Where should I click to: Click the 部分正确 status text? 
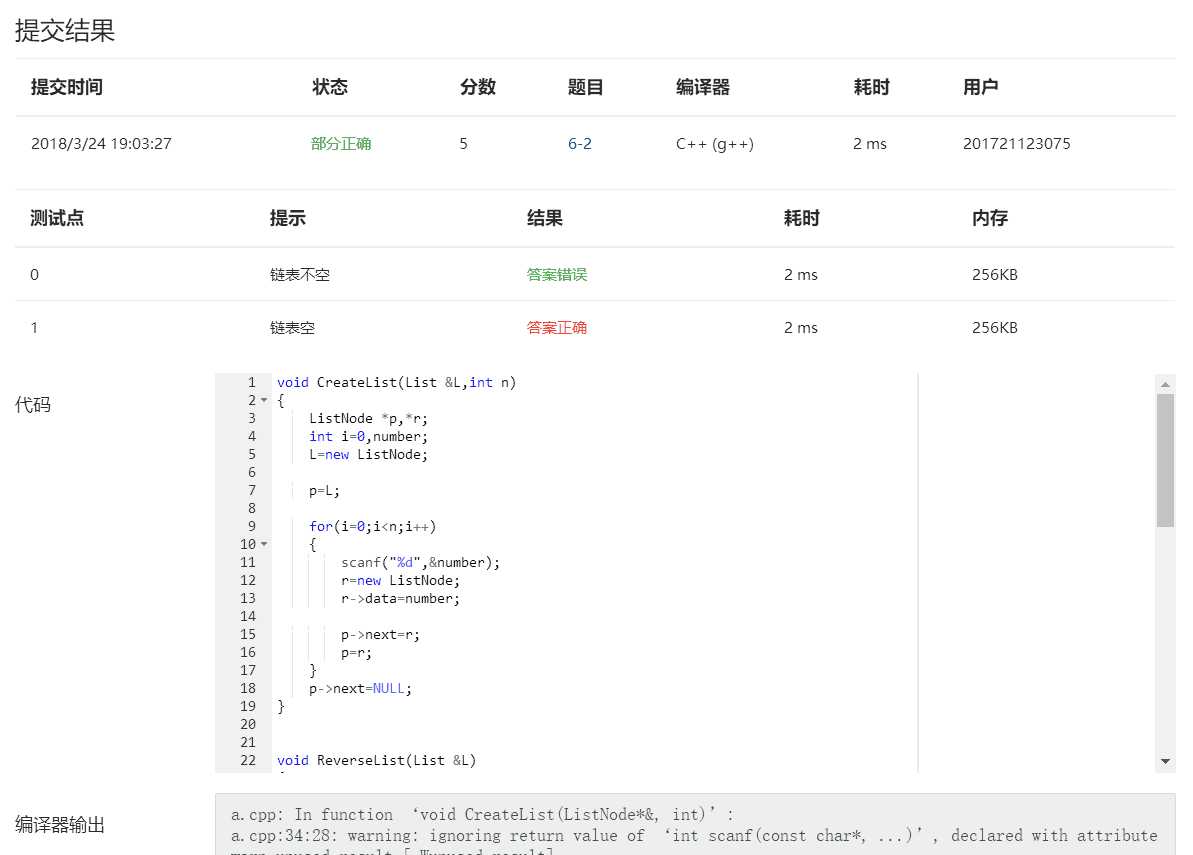341,144
